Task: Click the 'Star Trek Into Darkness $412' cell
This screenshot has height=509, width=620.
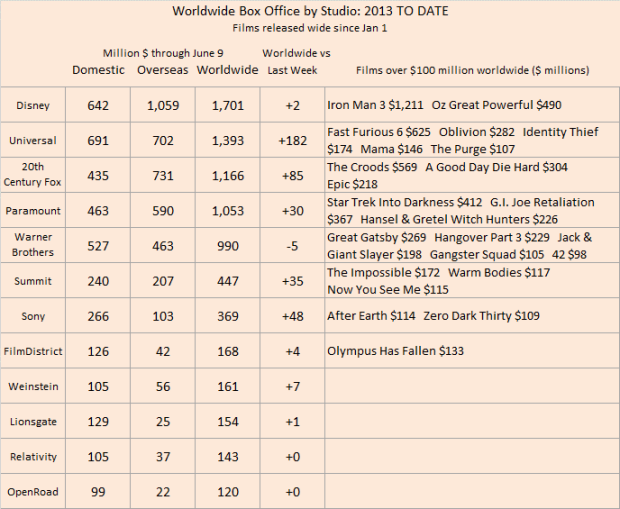Action: tap(472, 210)
